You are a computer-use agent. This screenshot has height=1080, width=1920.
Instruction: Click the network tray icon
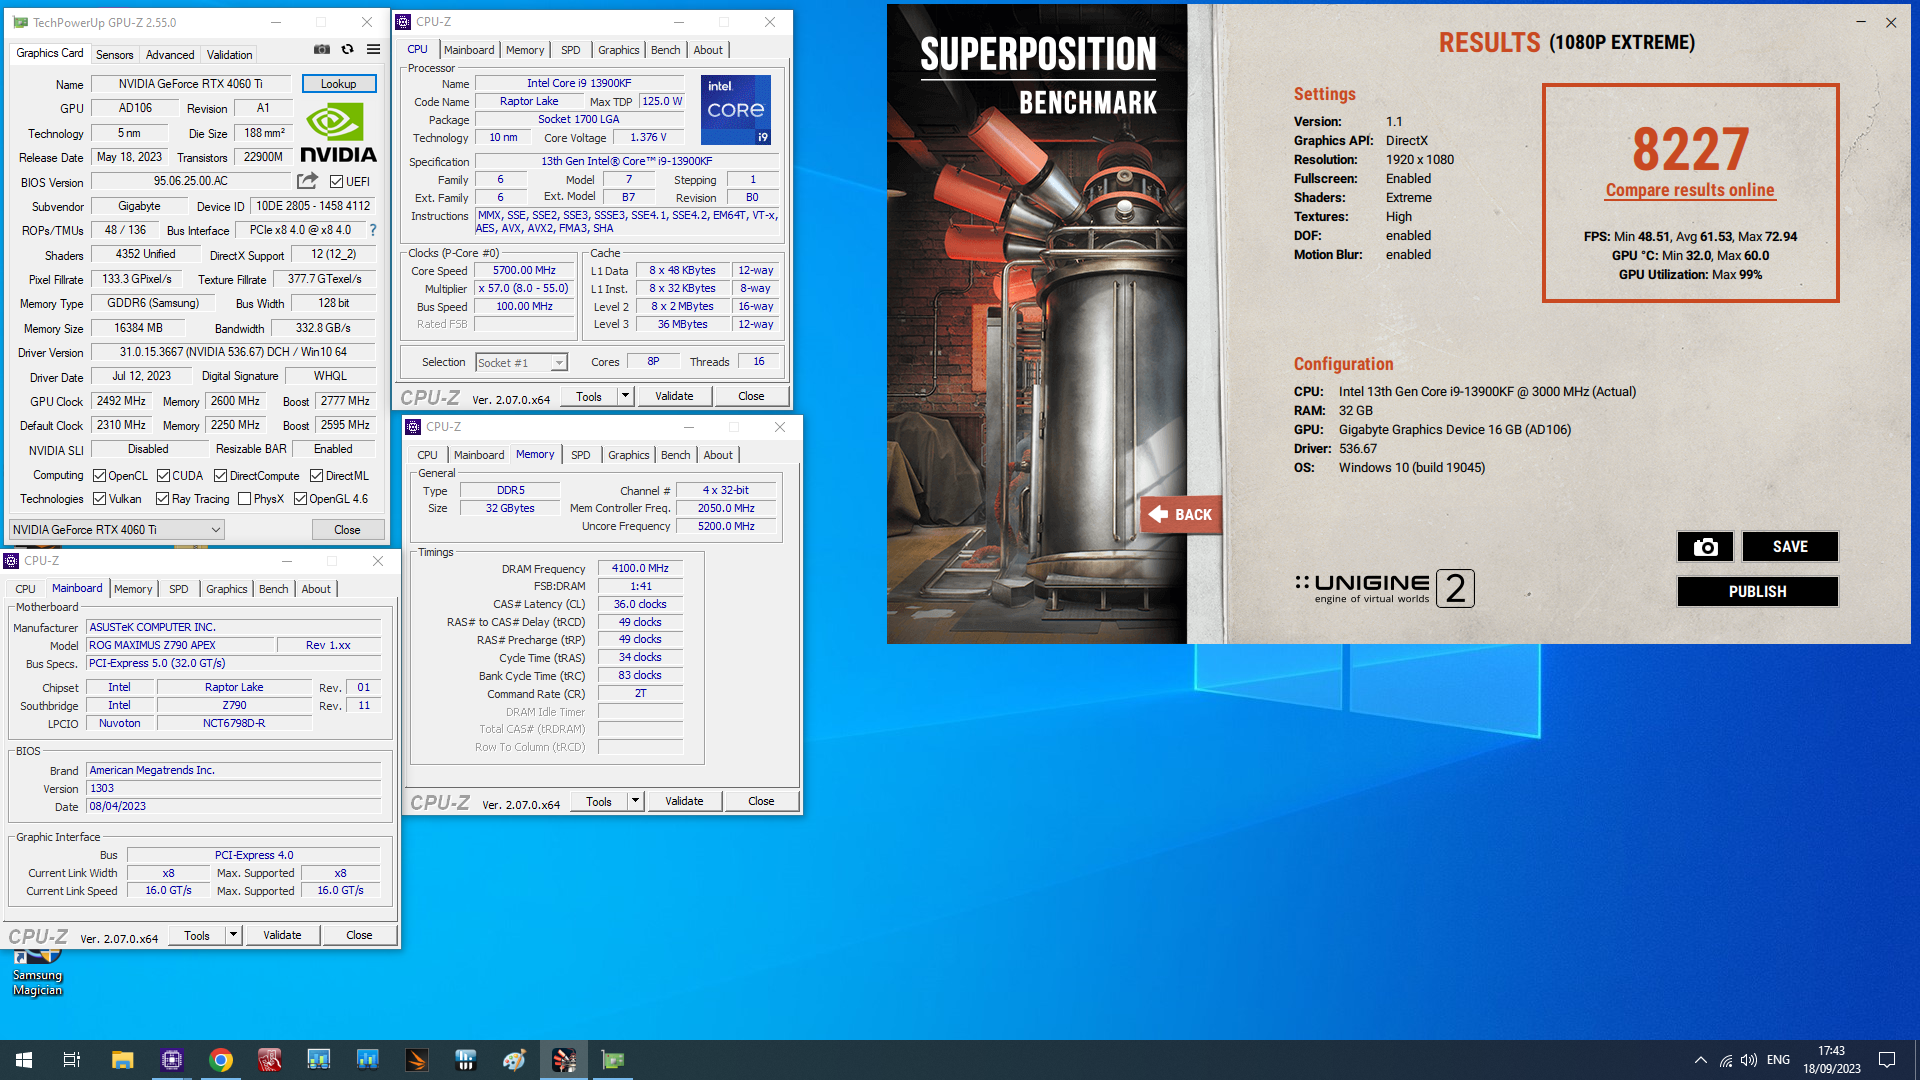(1726, 1060)
